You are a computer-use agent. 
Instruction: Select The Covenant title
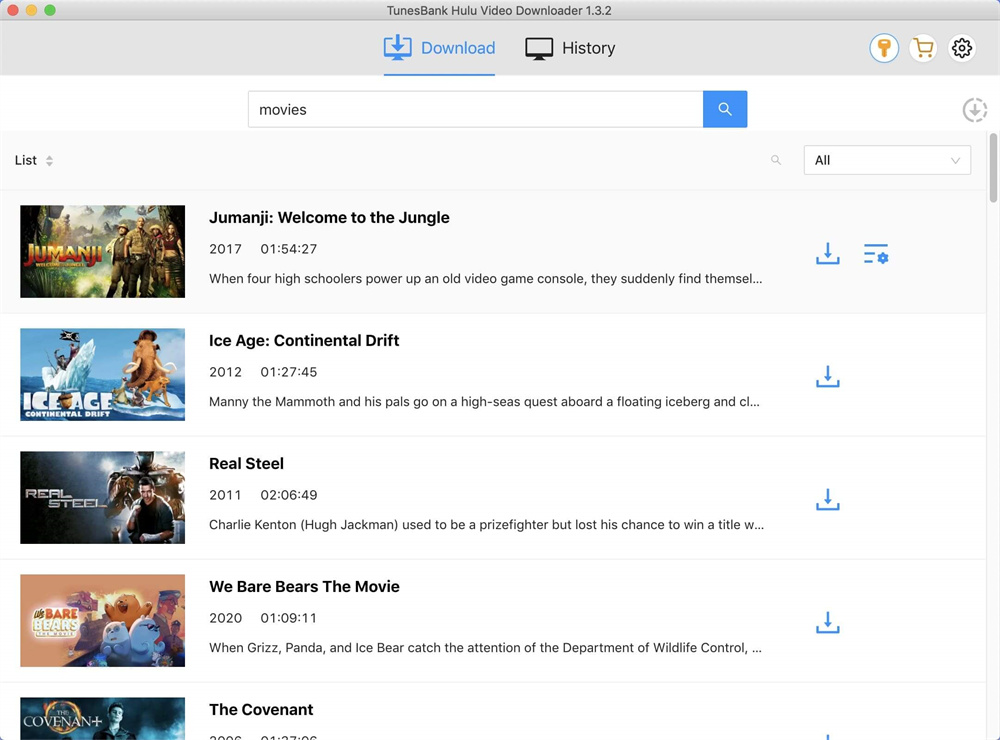(x=261, y=710)
